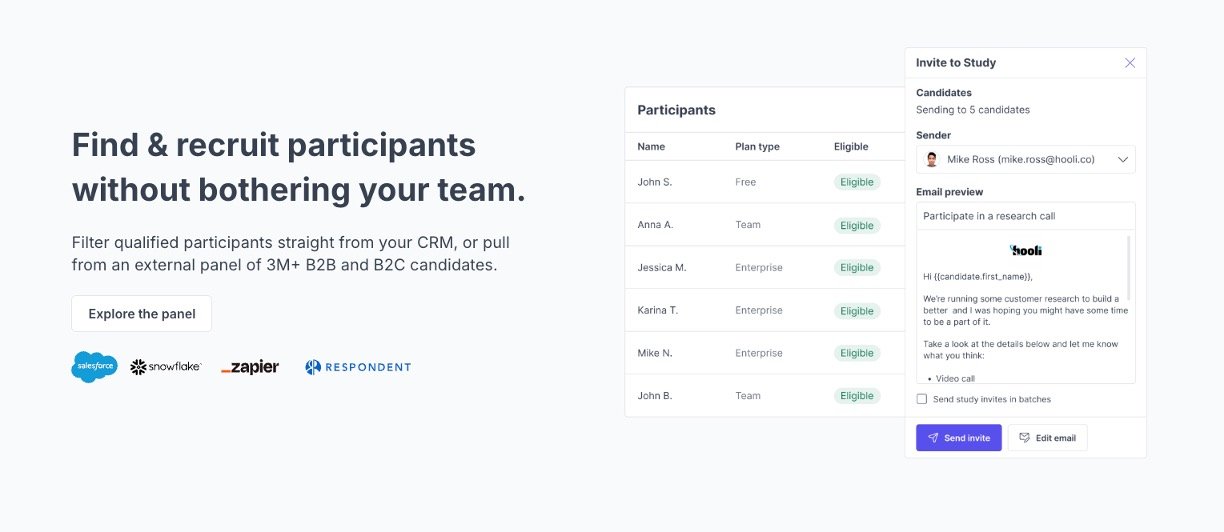Click the email subject line field
The image size is (1224, 532).
tap(1026, 216)
